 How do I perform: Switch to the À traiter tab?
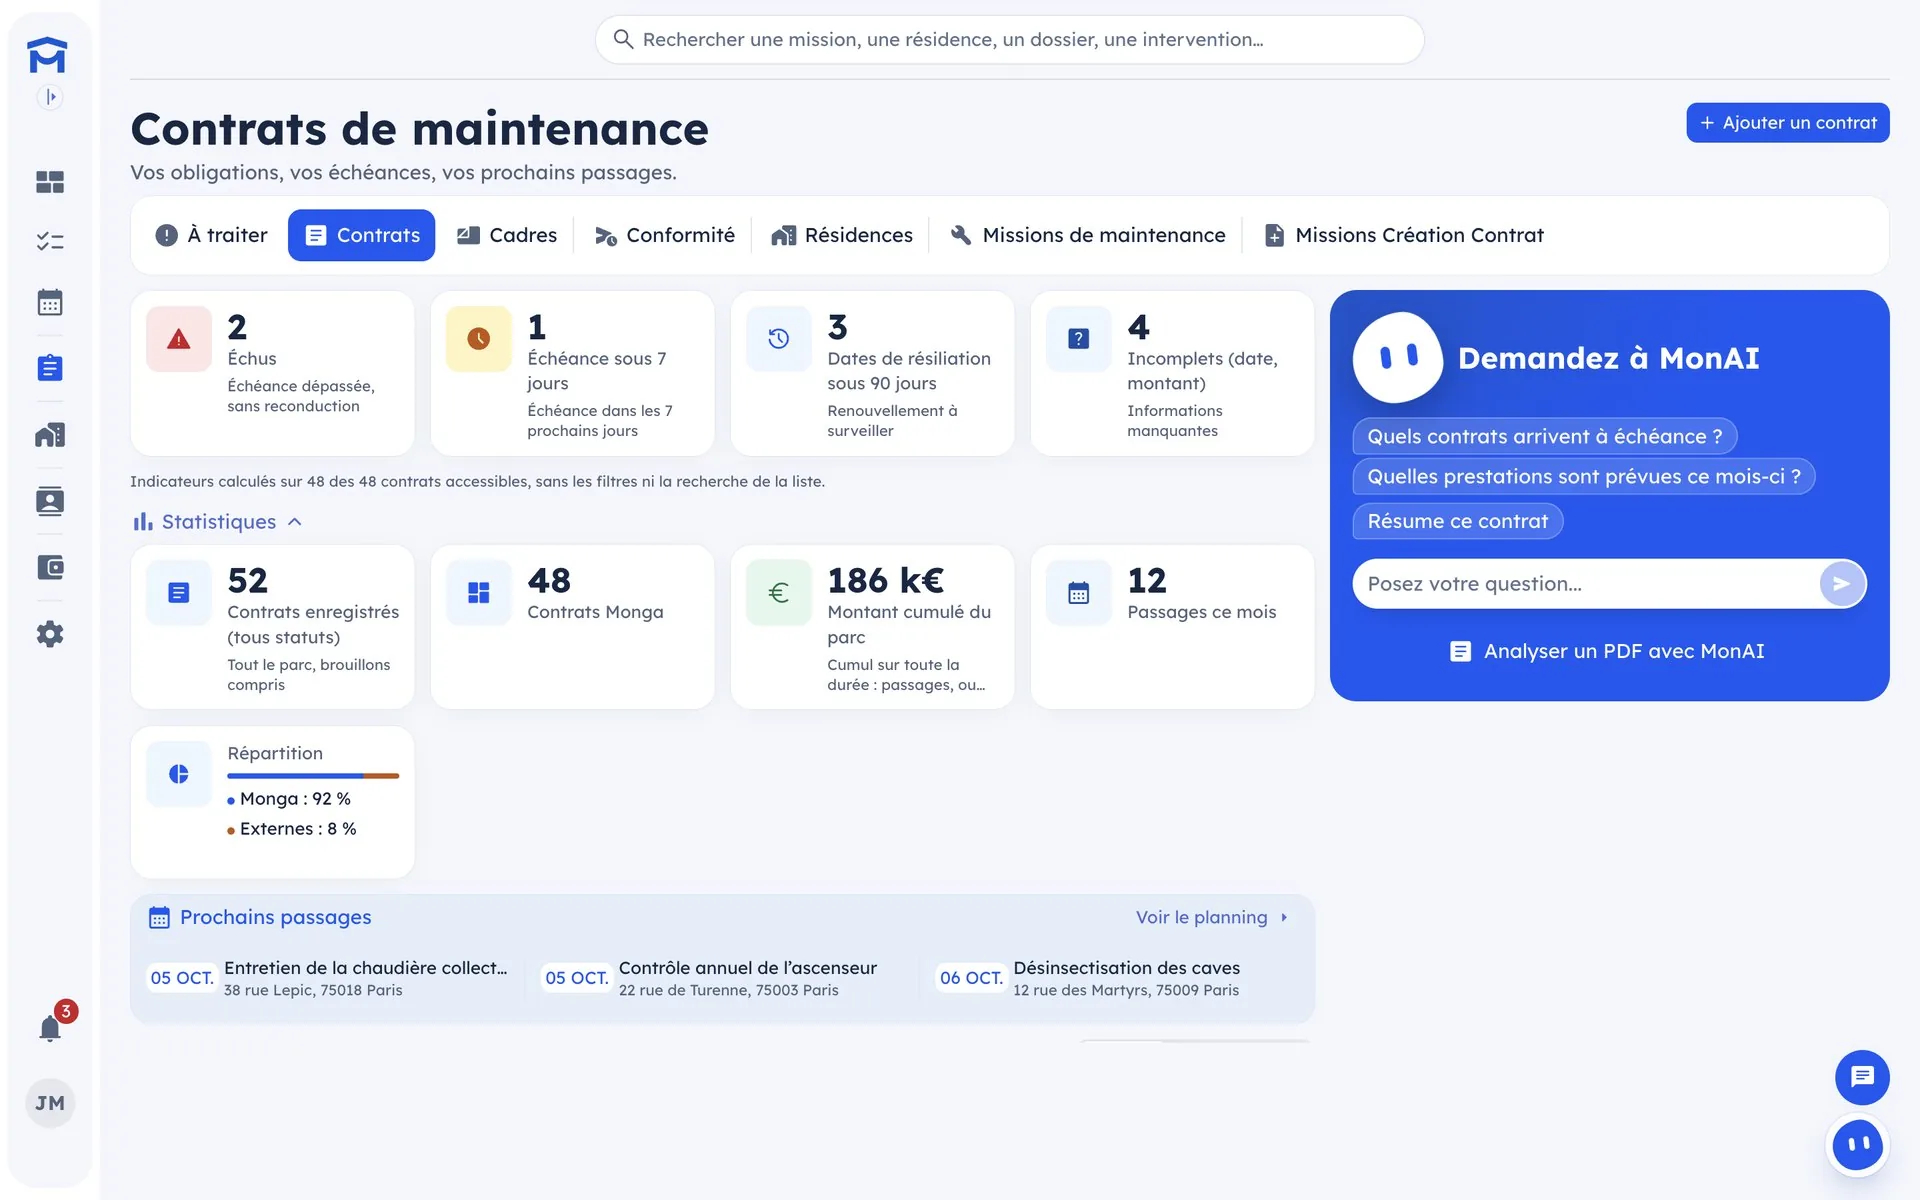click(212, 235)
